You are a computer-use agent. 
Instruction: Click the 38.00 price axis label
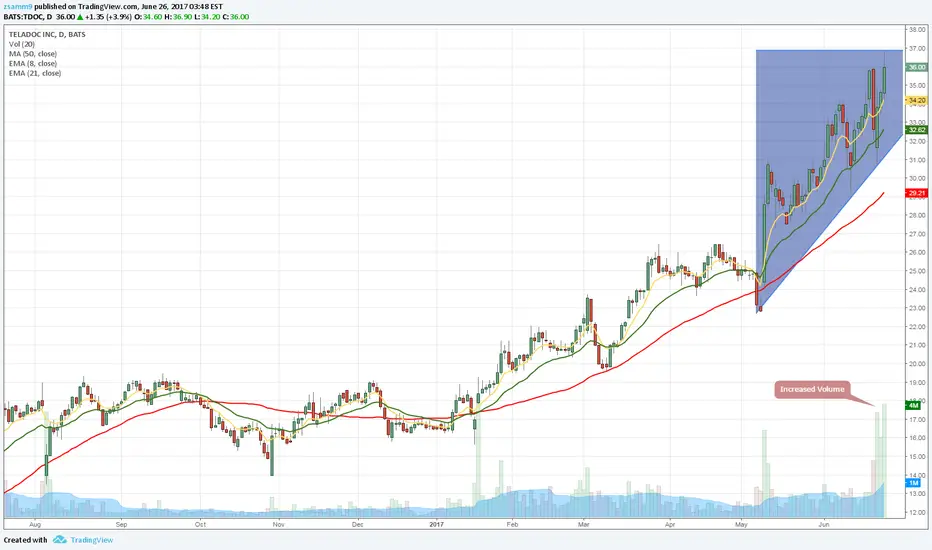pyautogui.click(x=917, y=29)
